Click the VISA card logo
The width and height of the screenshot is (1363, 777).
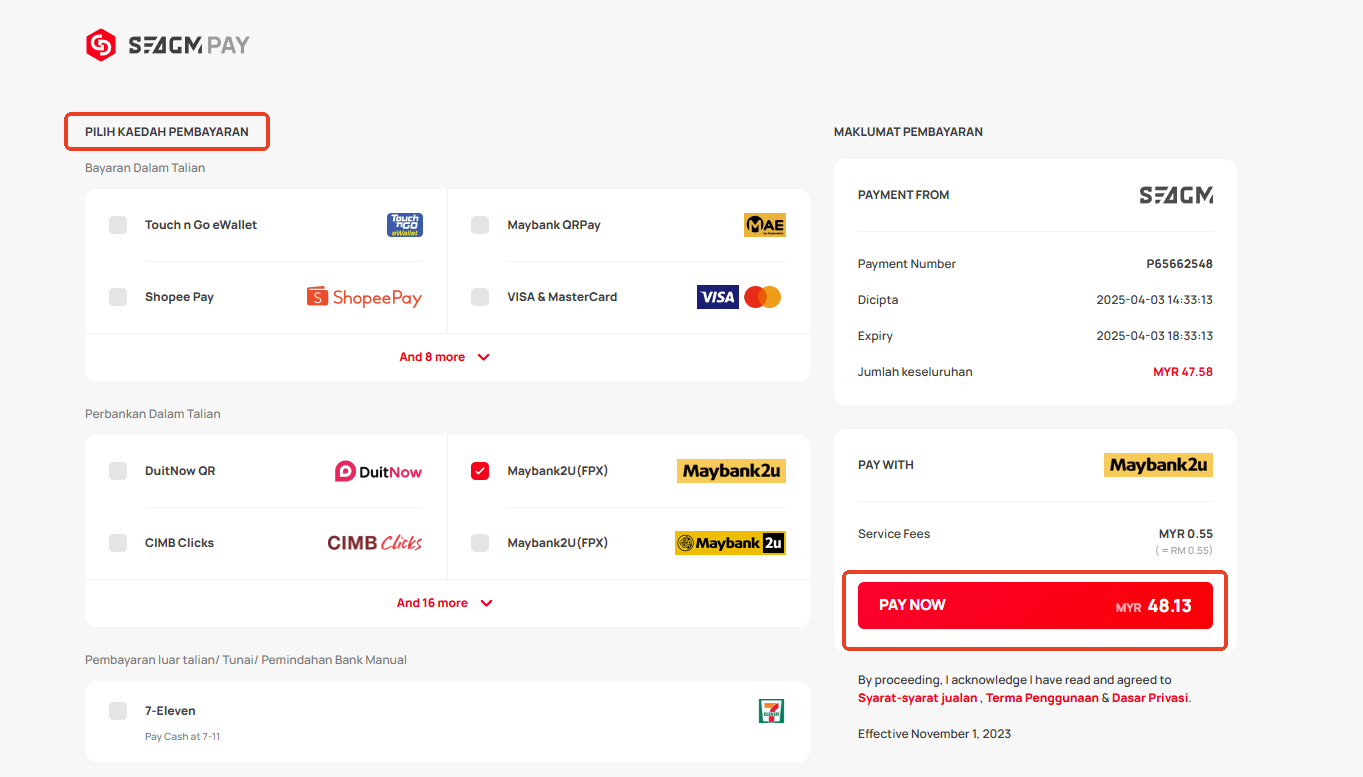(717, 297)
